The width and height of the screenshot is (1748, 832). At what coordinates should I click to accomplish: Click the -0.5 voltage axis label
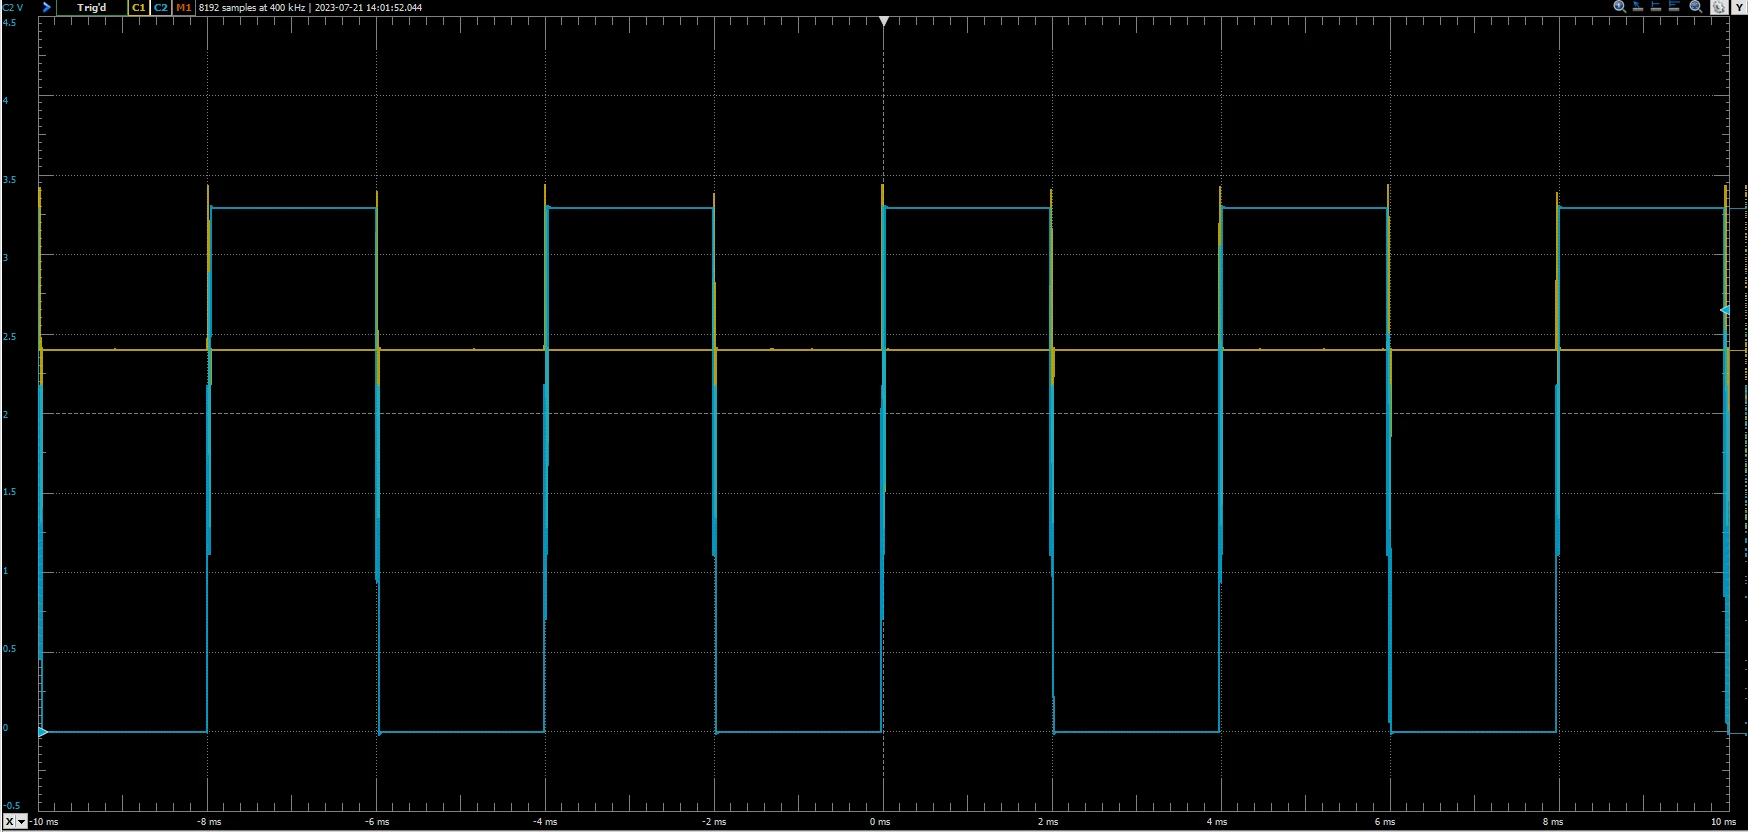click(x=12, y=806)
